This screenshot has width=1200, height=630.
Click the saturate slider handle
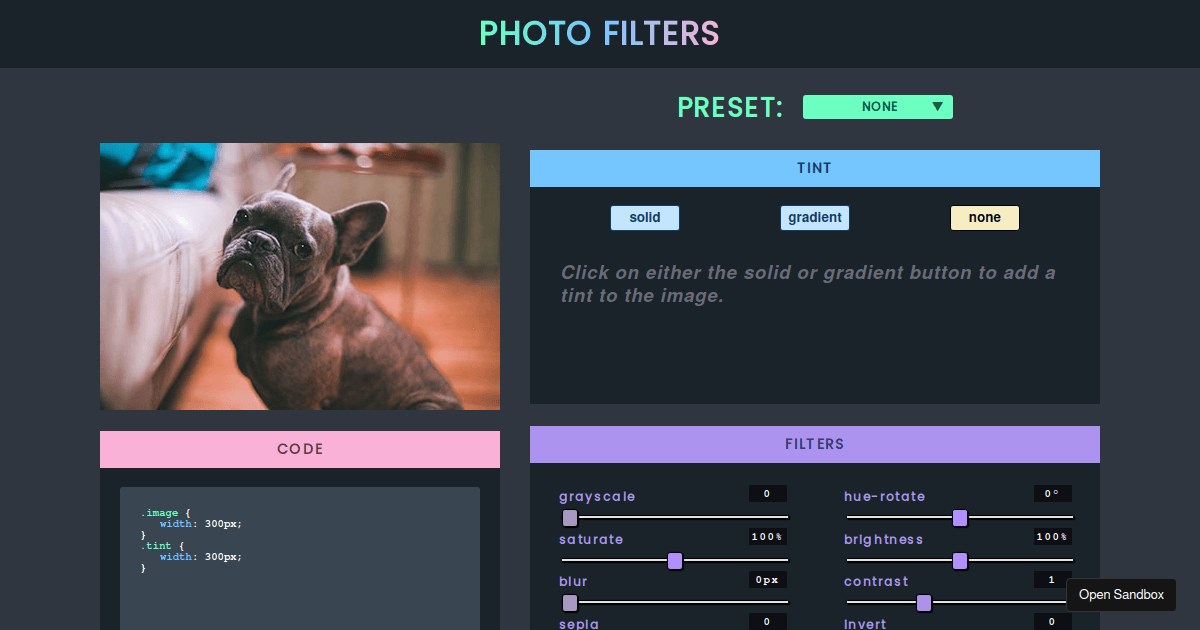675,561
